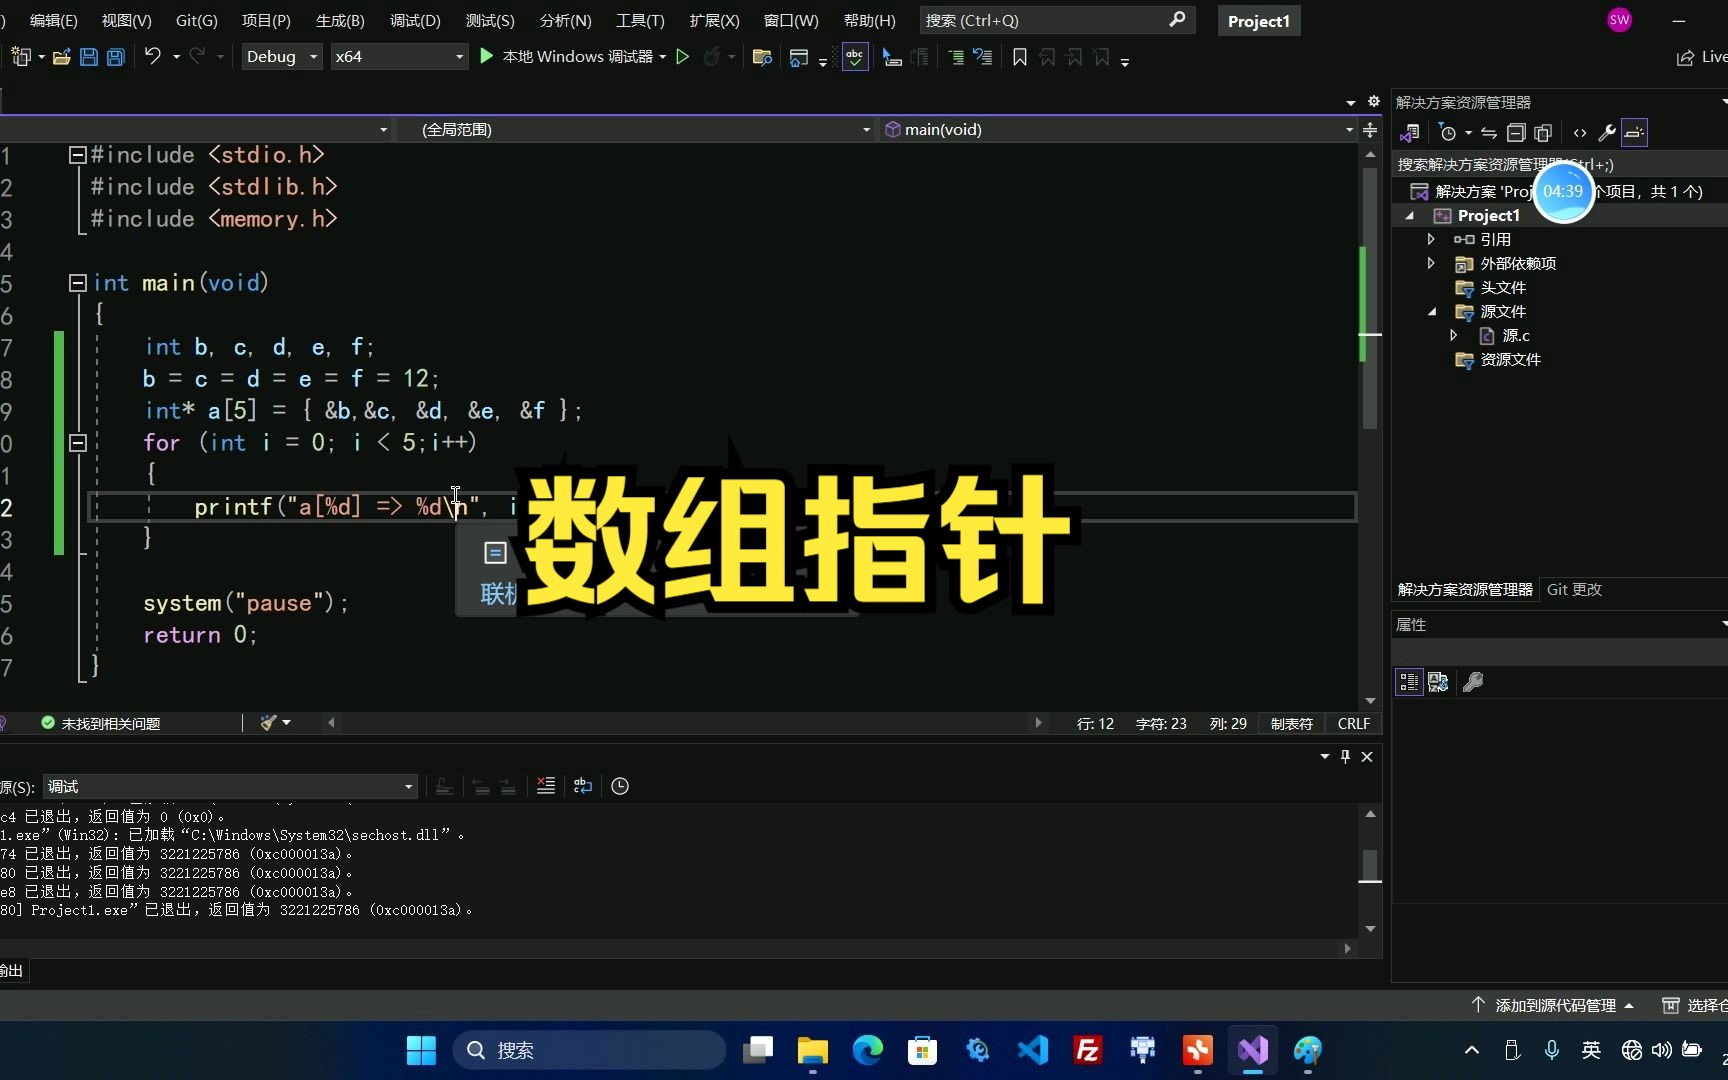Enable word wrap in the output window
Viewport: 1728px width, 1080px height.
583,786
